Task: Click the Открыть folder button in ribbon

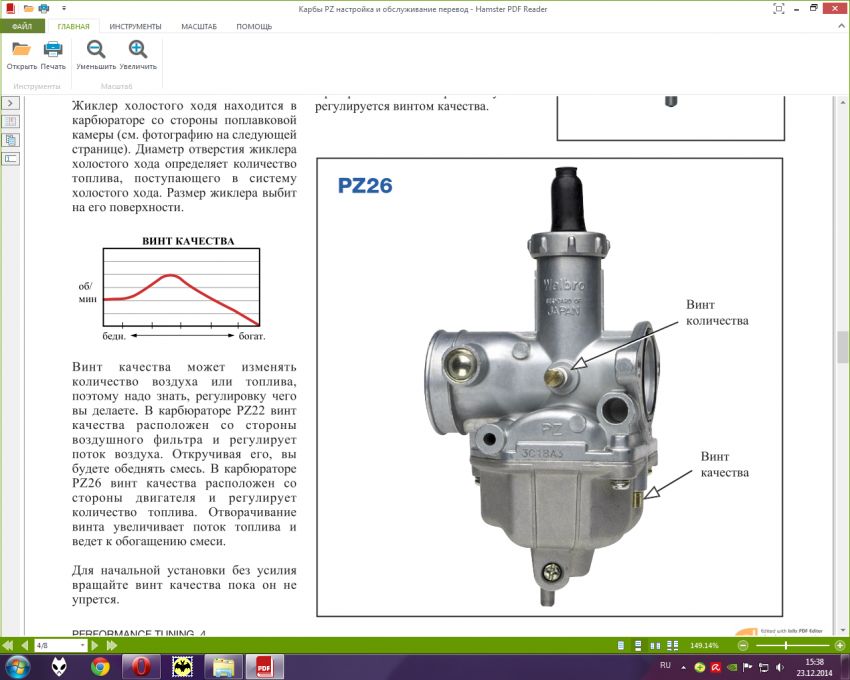Action: coord(22,55)
